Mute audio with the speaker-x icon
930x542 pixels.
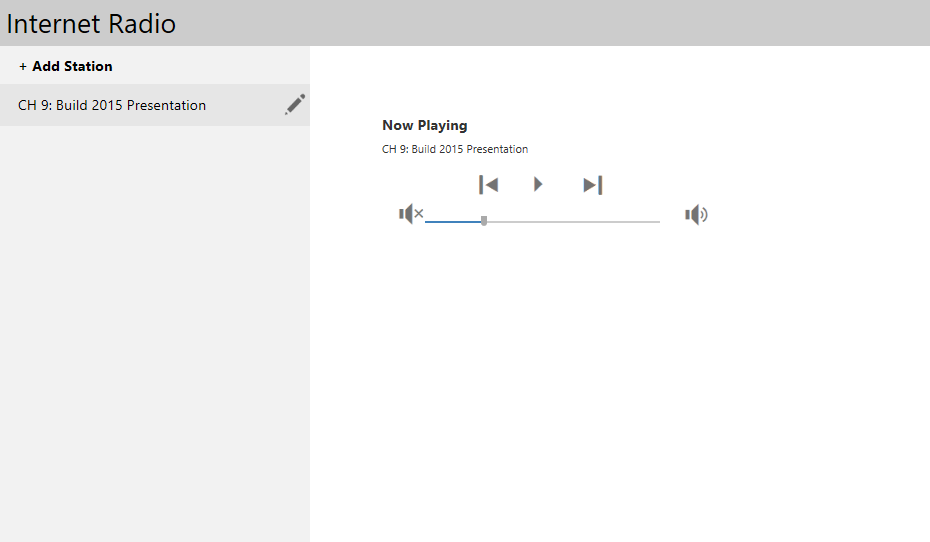tap(411, 213)
